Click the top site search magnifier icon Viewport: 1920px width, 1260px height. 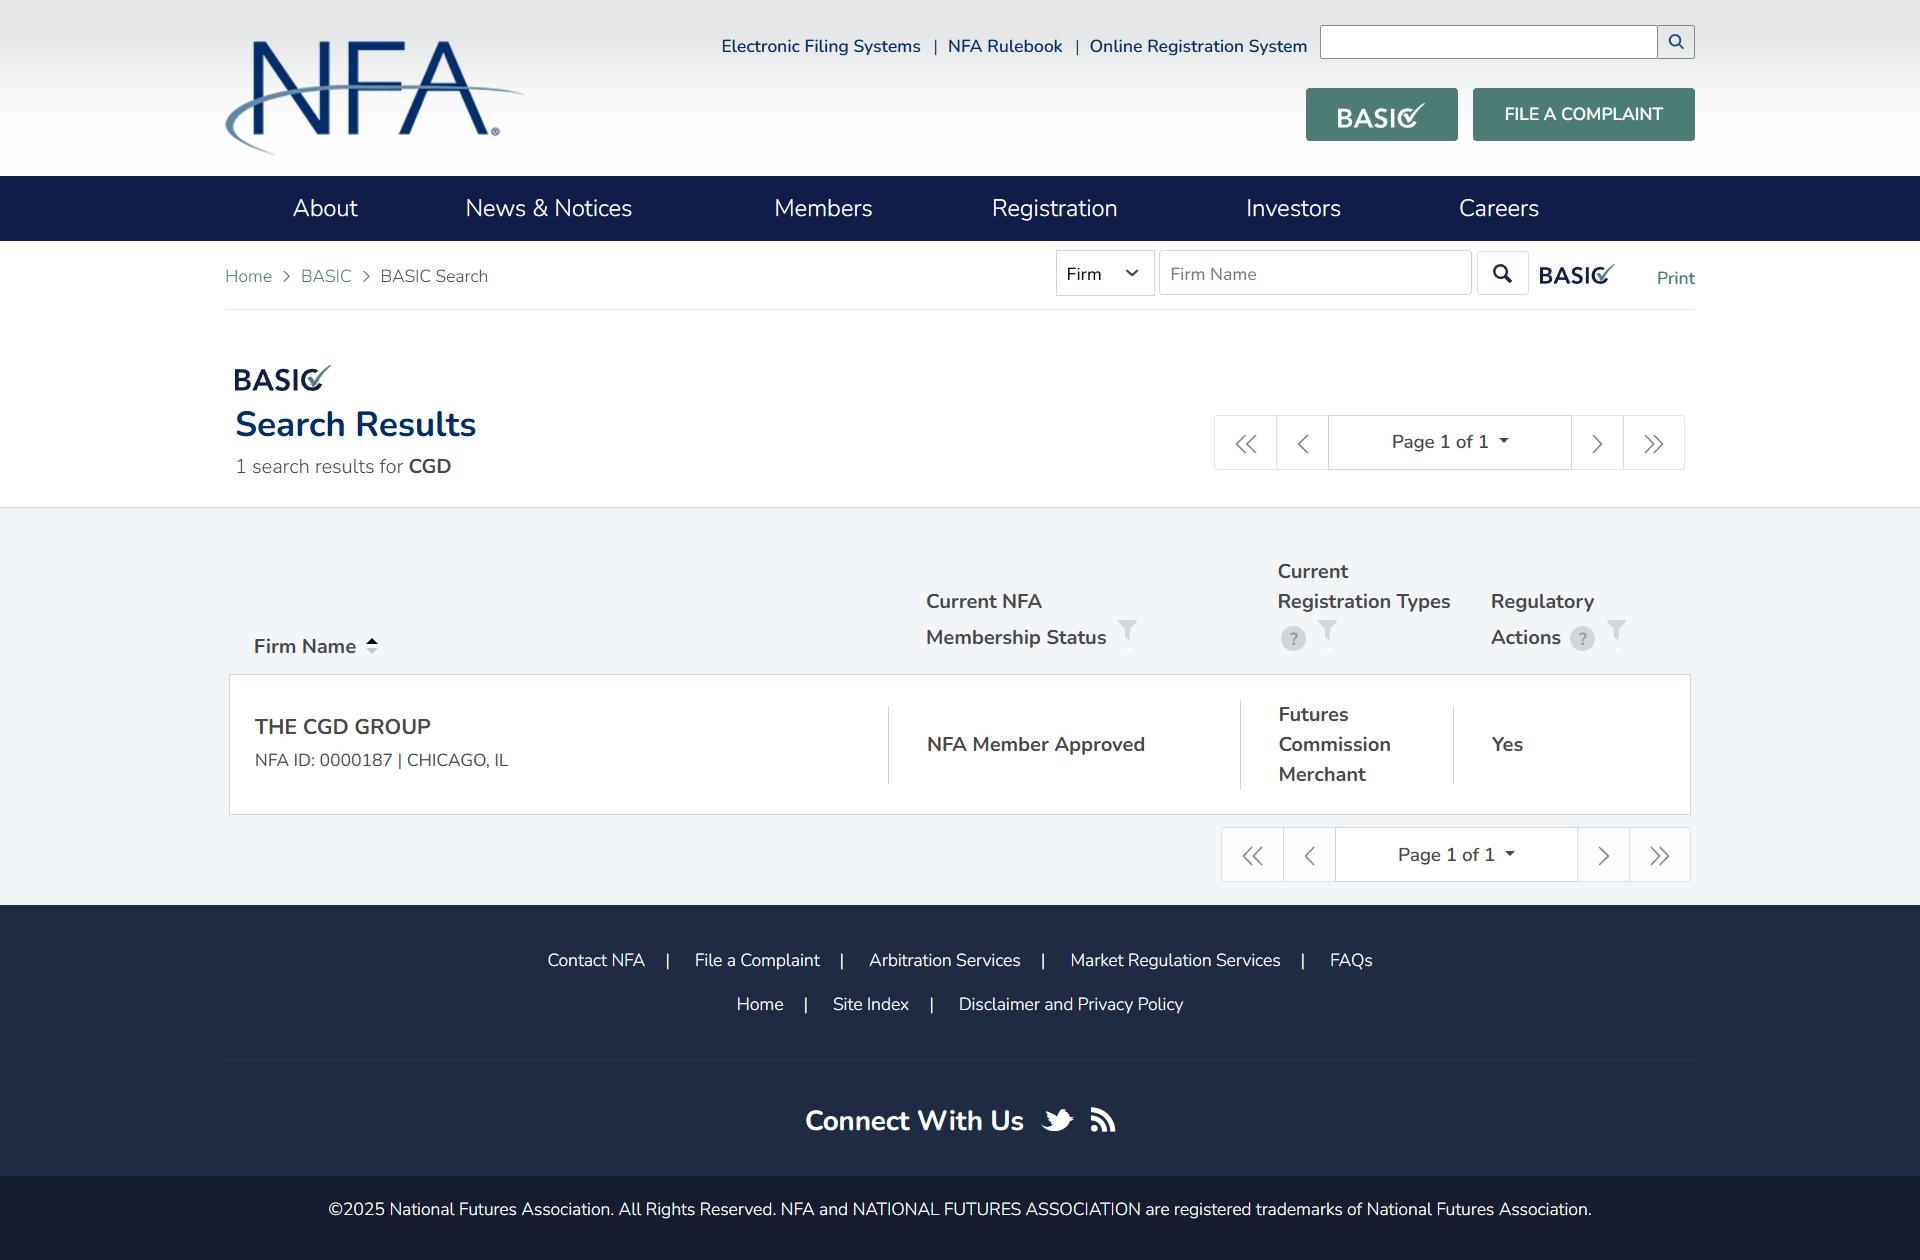[x=1676, y=42]
